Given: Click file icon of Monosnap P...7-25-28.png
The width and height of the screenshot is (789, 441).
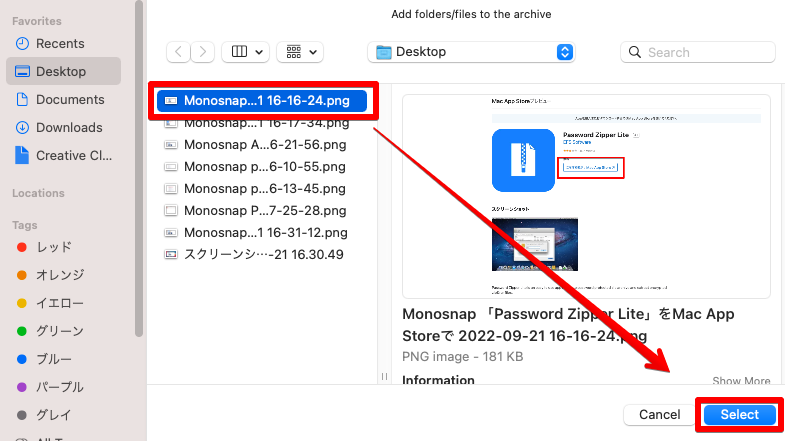Looking at the screenshot, I should tap(171, 211).
